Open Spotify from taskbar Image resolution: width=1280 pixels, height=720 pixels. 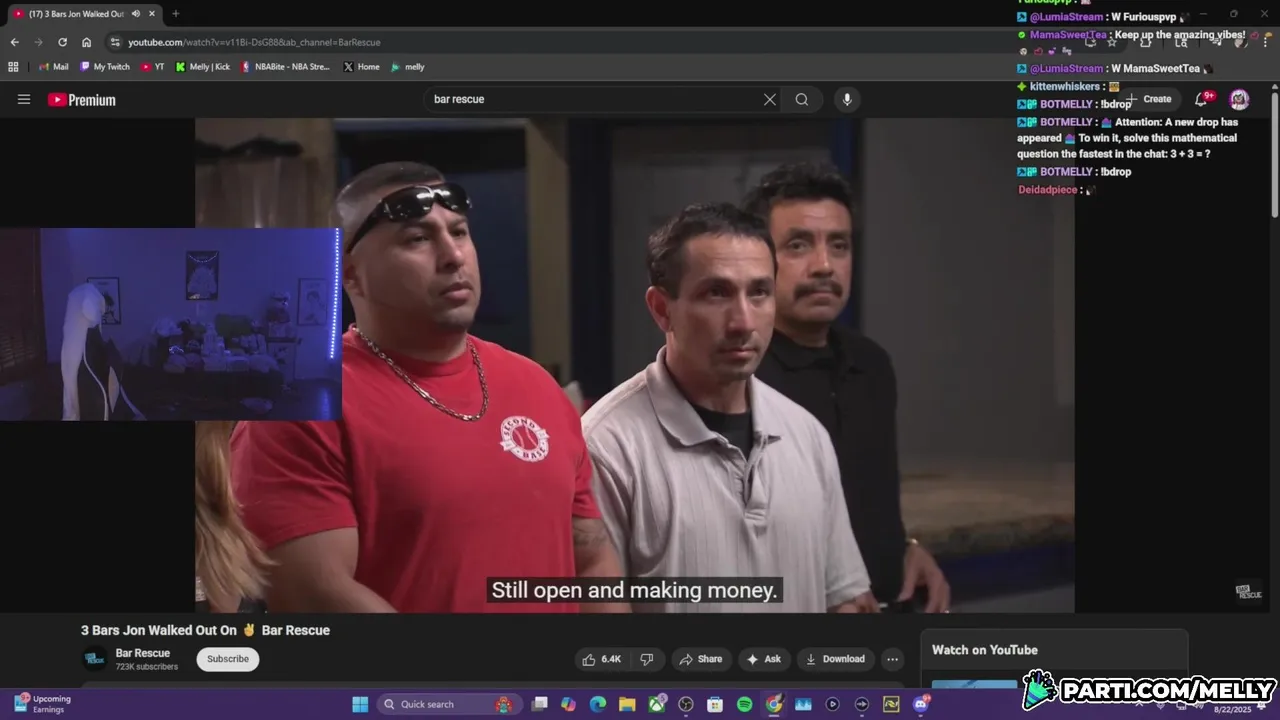click(x=744, y=704)
